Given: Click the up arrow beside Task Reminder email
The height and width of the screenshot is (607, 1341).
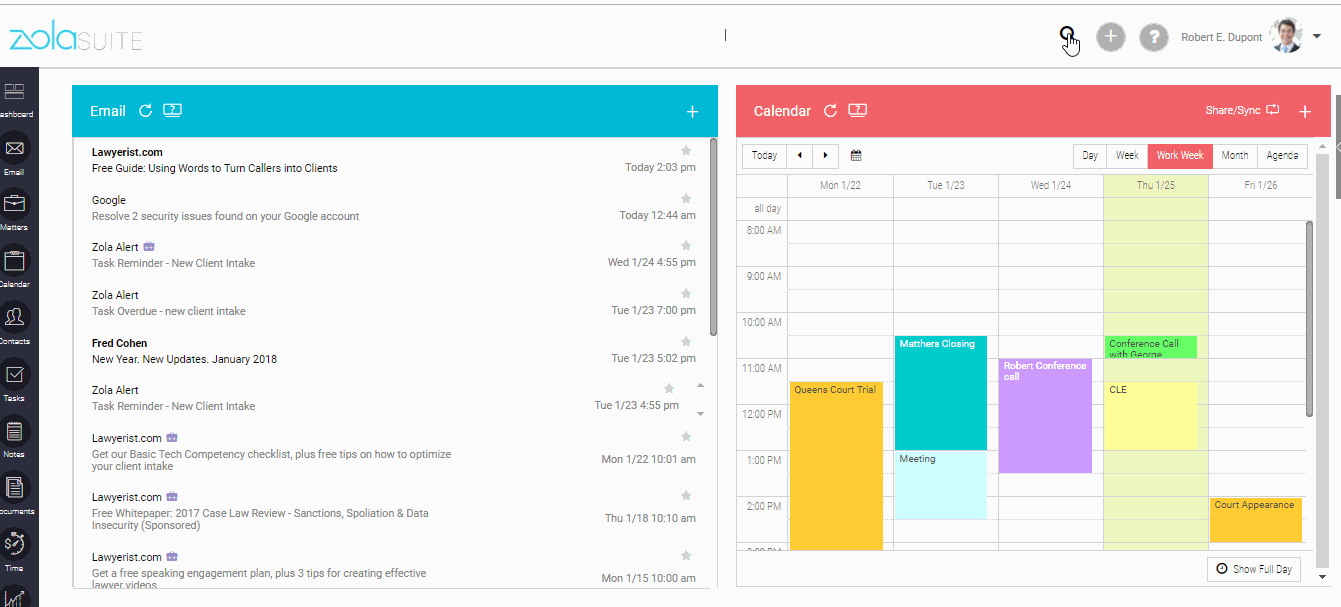Looking at the screenshot, I should coord(700,385).
